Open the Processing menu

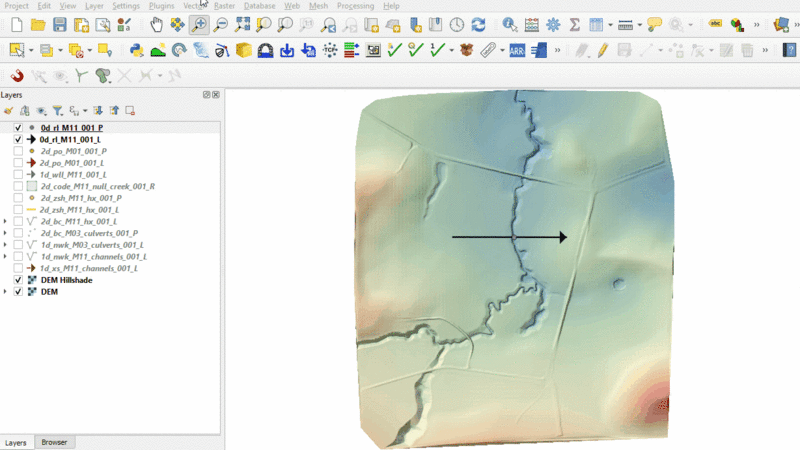[x=355, y=6]
